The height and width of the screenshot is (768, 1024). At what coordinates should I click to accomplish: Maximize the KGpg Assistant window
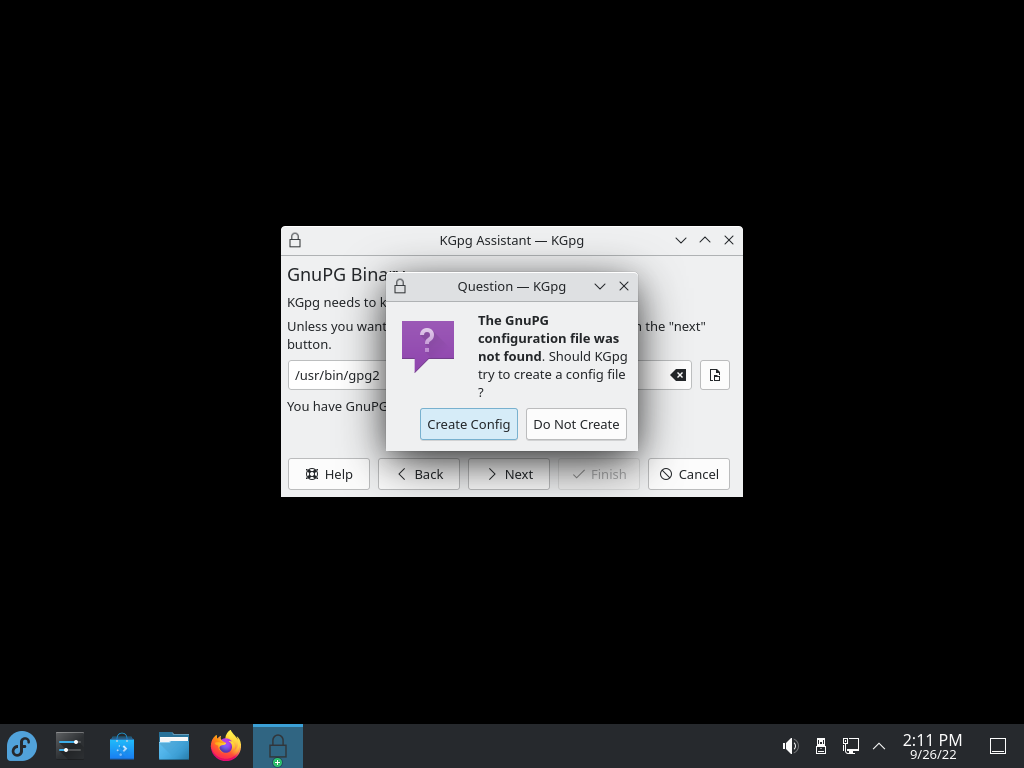coord(705,240)
